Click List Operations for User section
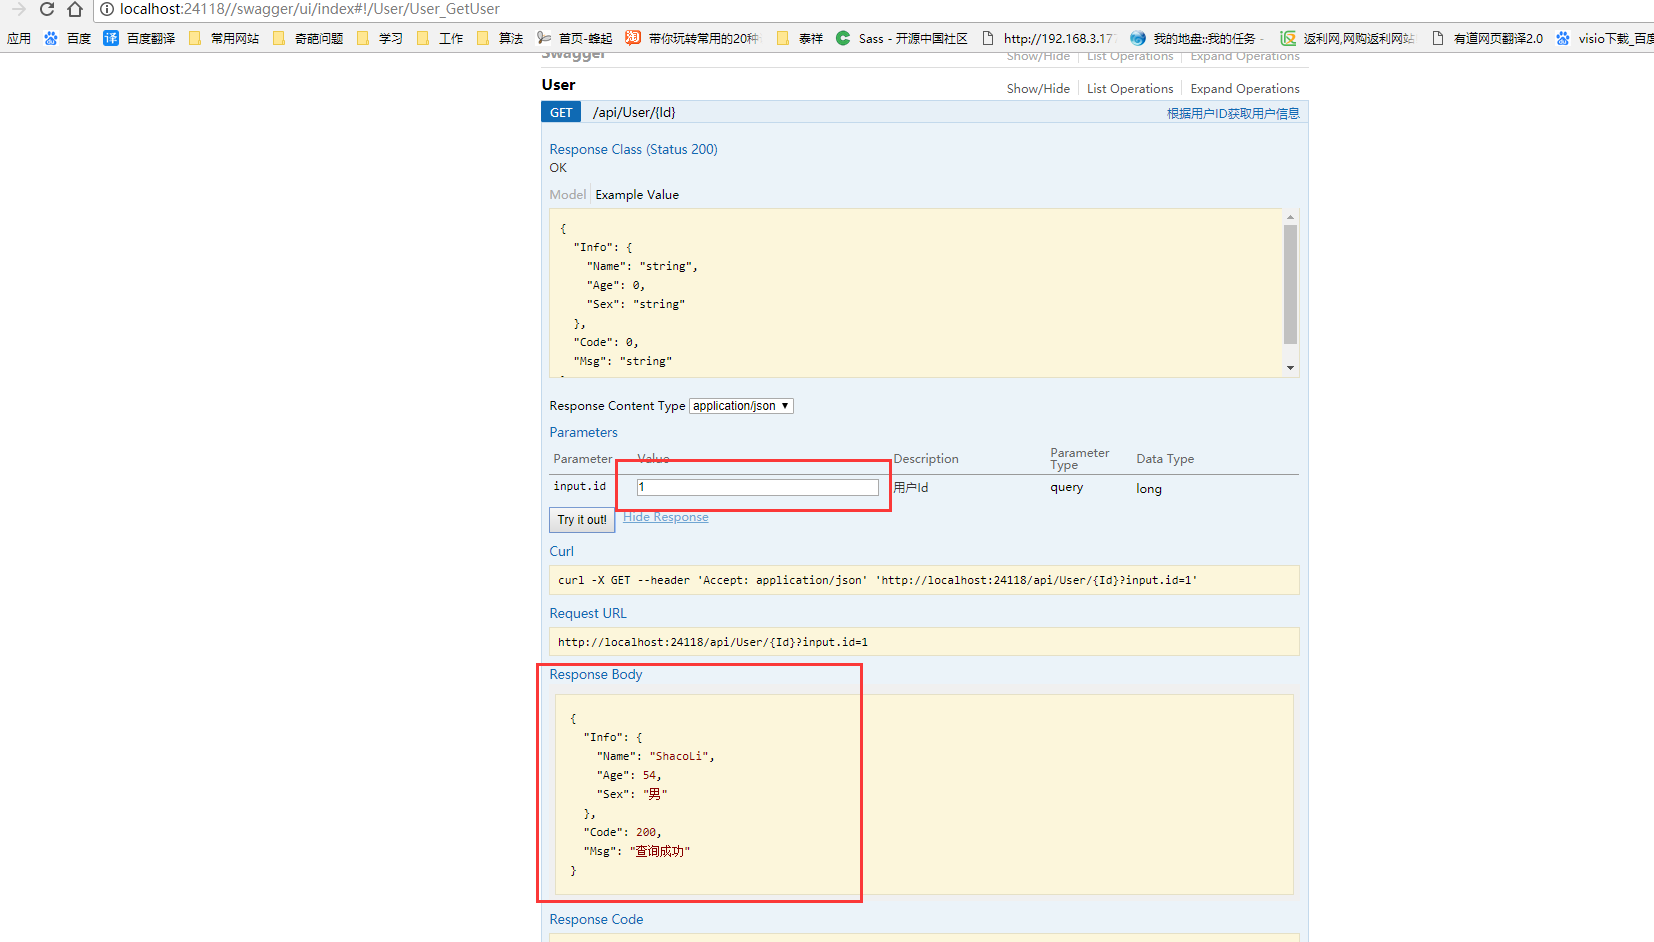Viewport: 1654px width, 942px height. (1130, 89)
